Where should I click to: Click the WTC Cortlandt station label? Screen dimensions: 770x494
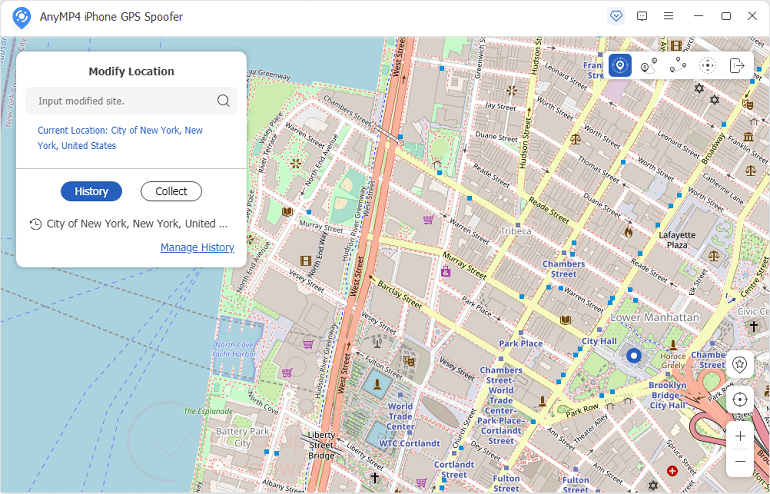coord(410,443)
